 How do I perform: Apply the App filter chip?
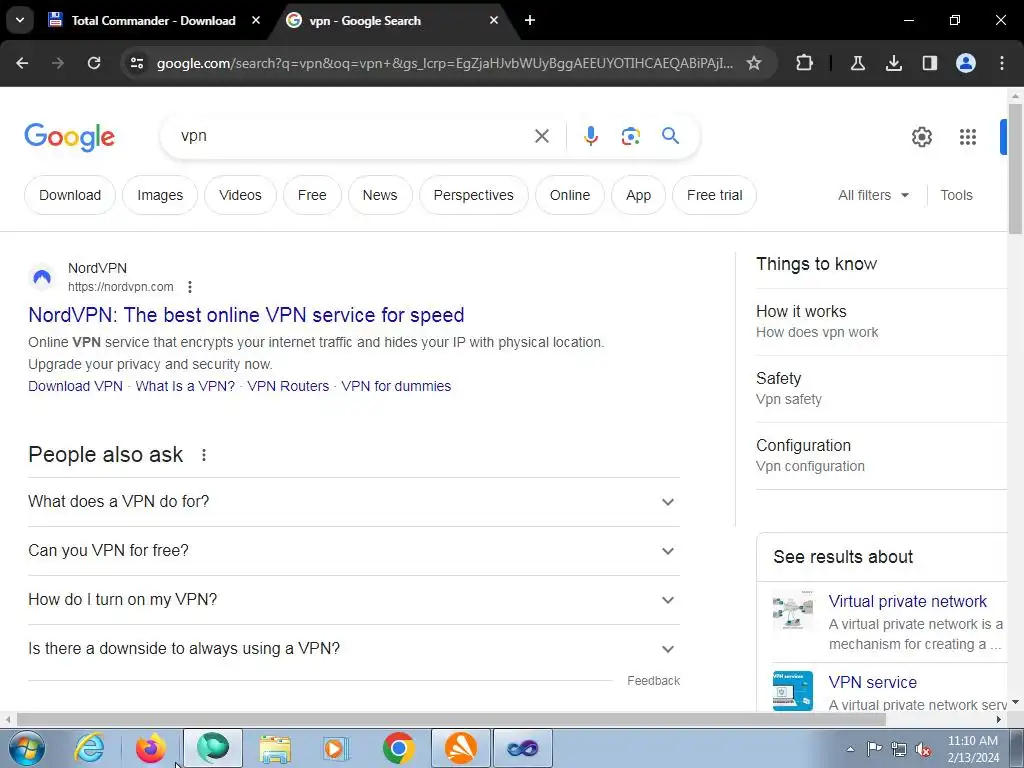tap(638, 195)
